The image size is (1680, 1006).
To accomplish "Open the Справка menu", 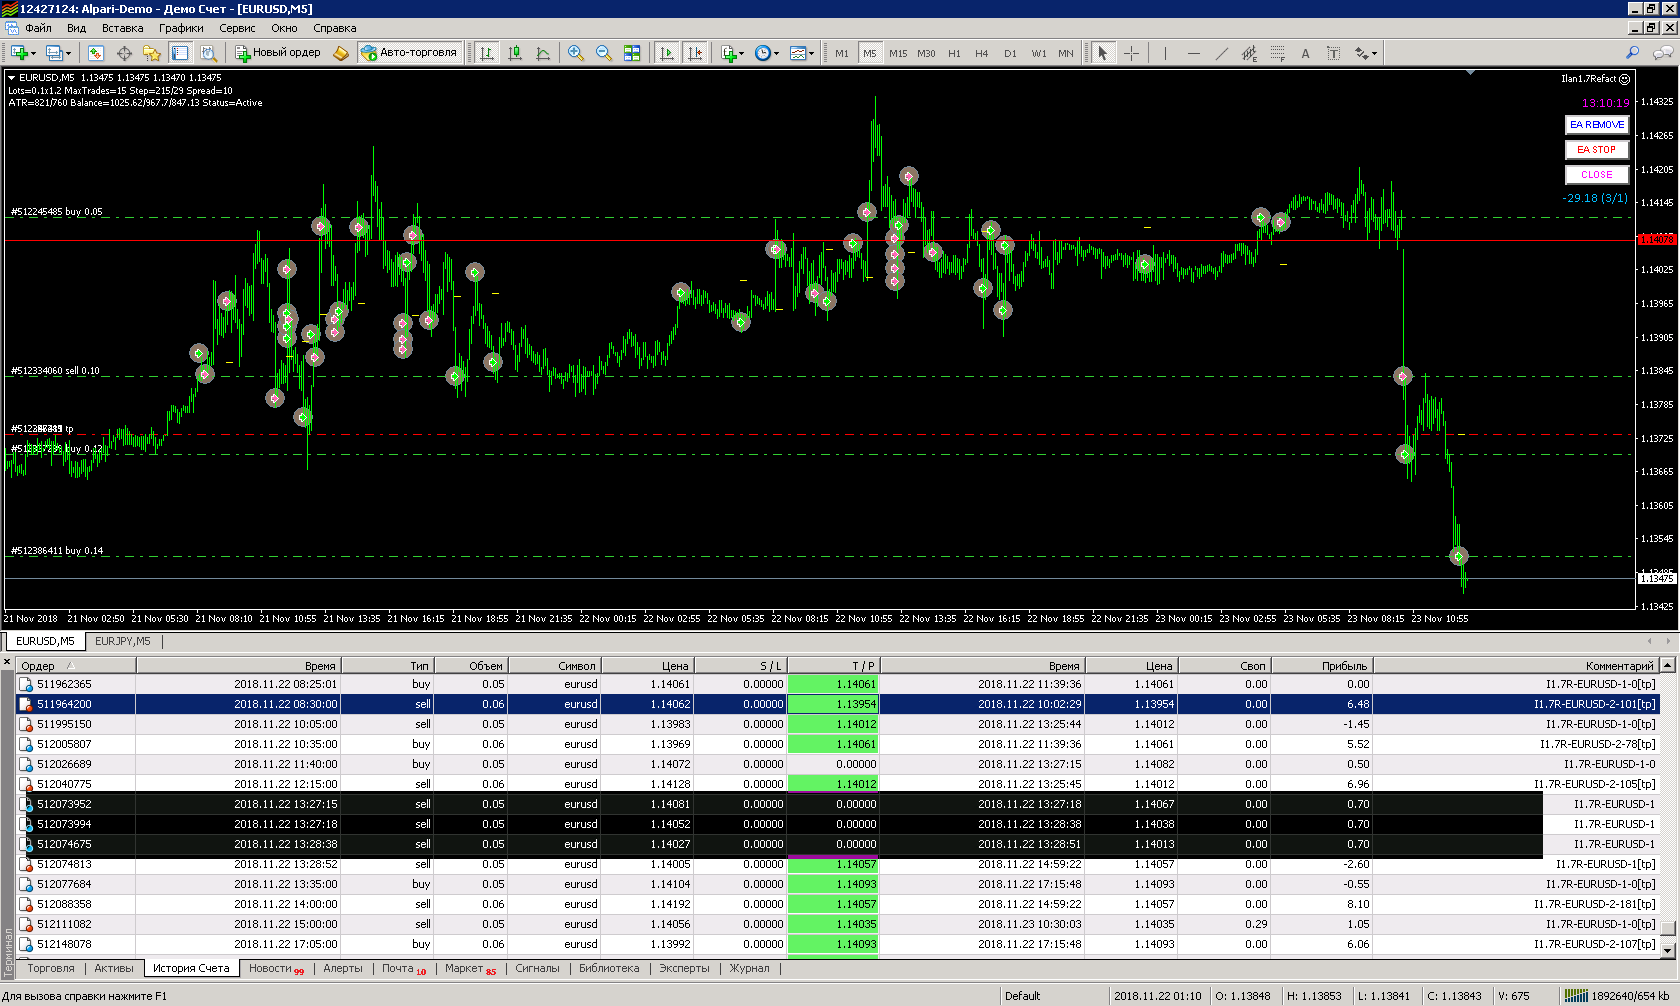I will click(335, 28).
